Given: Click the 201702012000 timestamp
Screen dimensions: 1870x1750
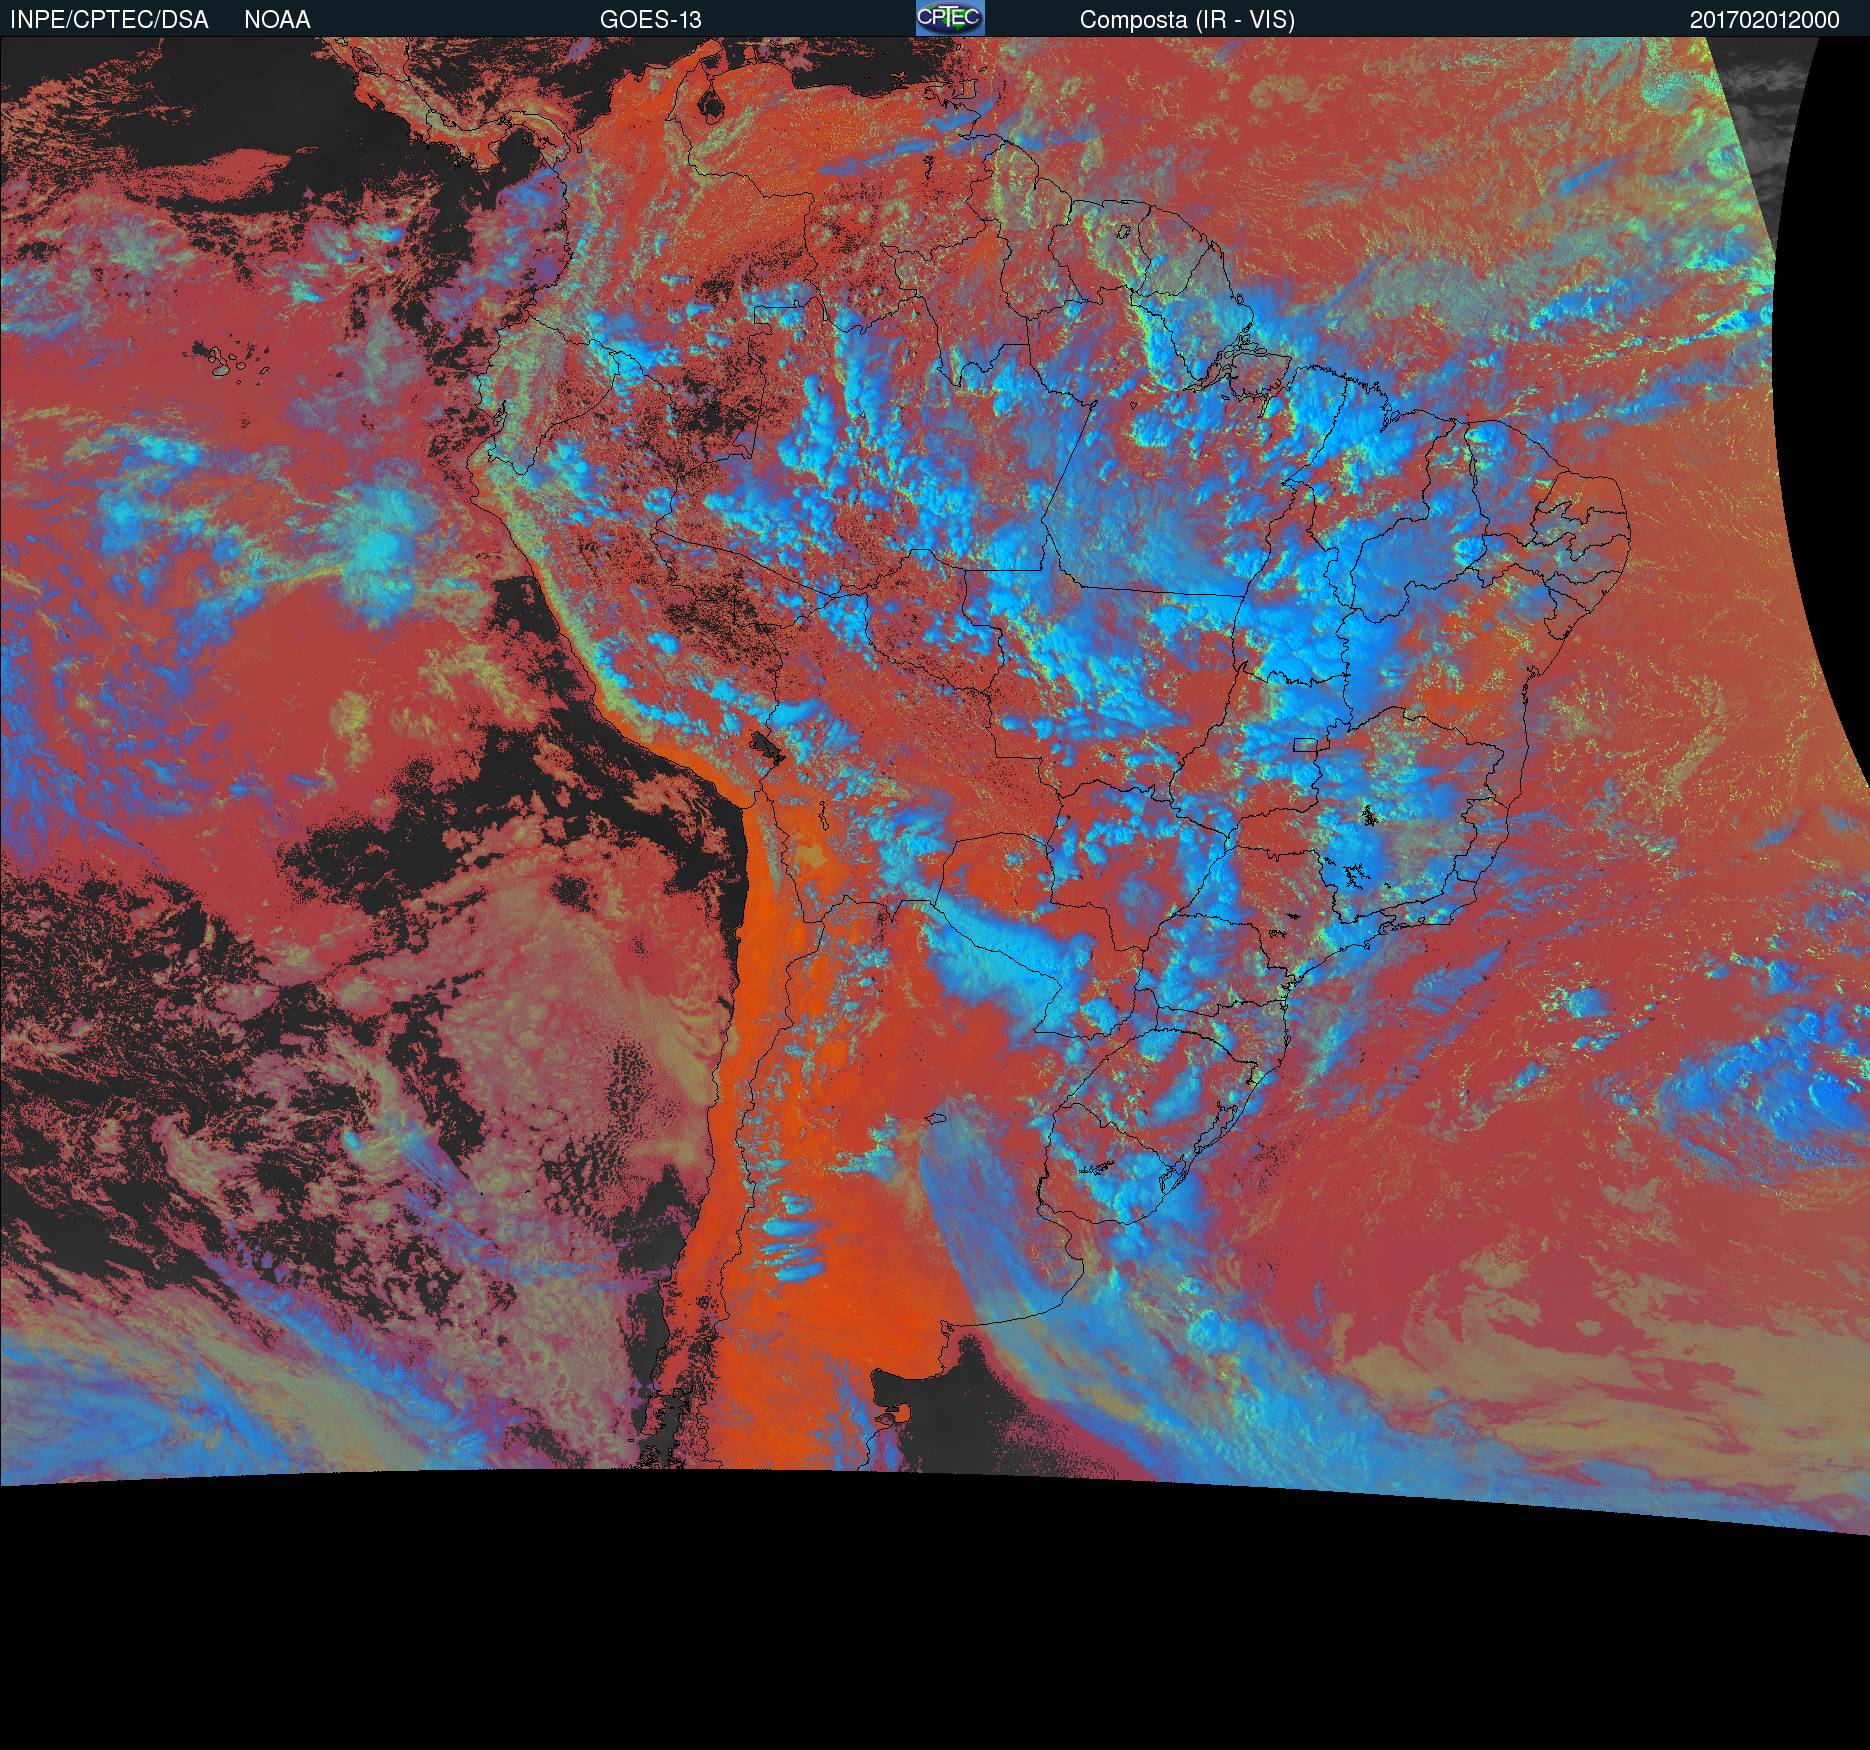Looking at the screenshot, I should coord(1765,20).
